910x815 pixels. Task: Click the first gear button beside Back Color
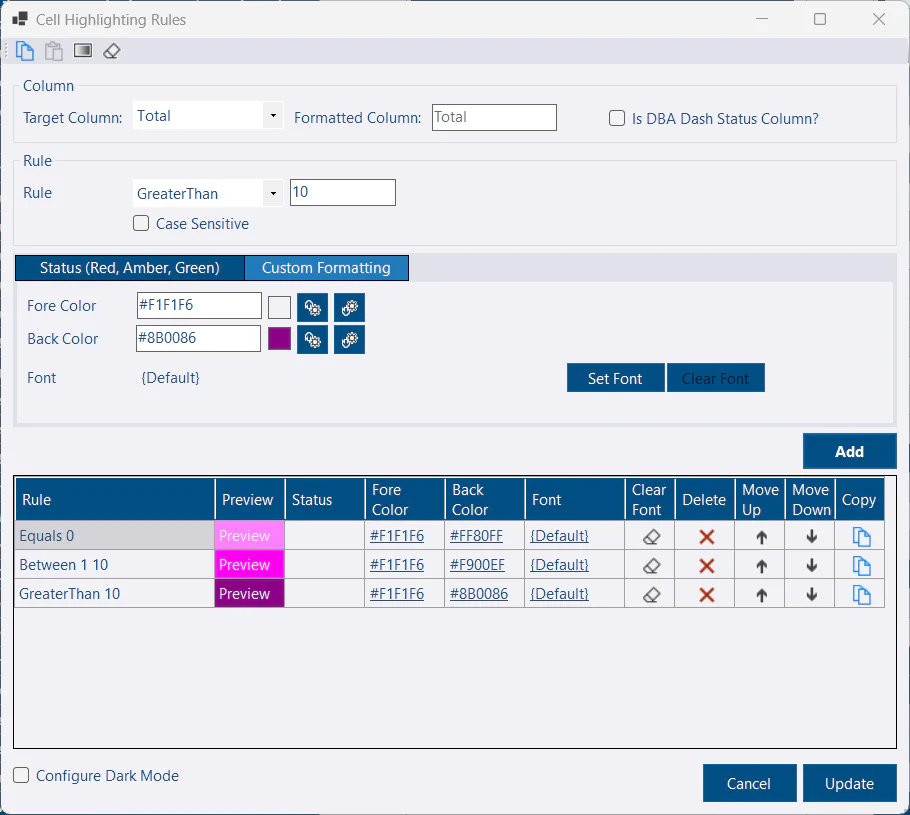pos(313,339)
